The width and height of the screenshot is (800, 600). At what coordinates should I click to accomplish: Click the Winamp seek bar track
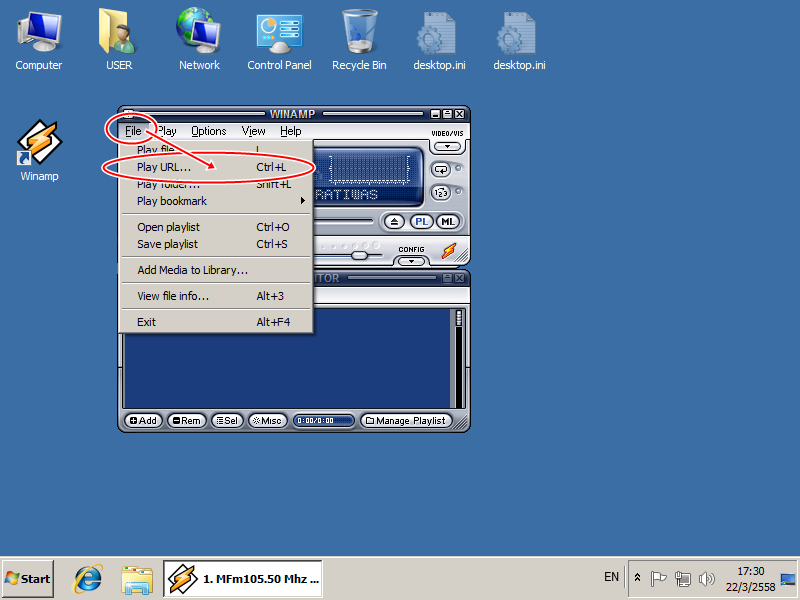point(344,221)
